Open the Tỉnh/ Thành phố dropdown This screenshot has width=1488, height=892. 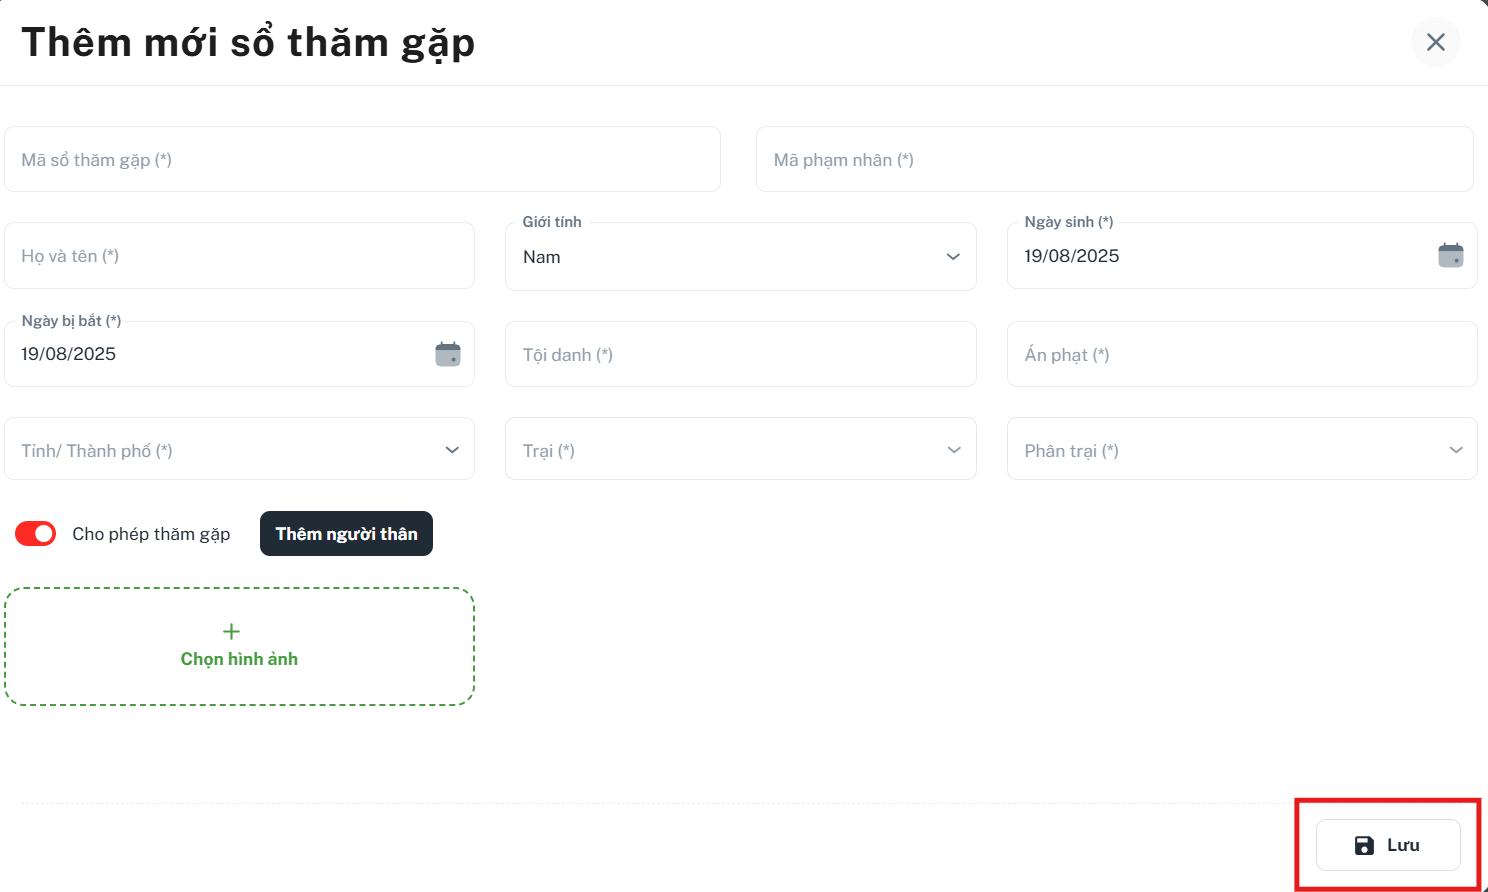click(x=240, y=449)
